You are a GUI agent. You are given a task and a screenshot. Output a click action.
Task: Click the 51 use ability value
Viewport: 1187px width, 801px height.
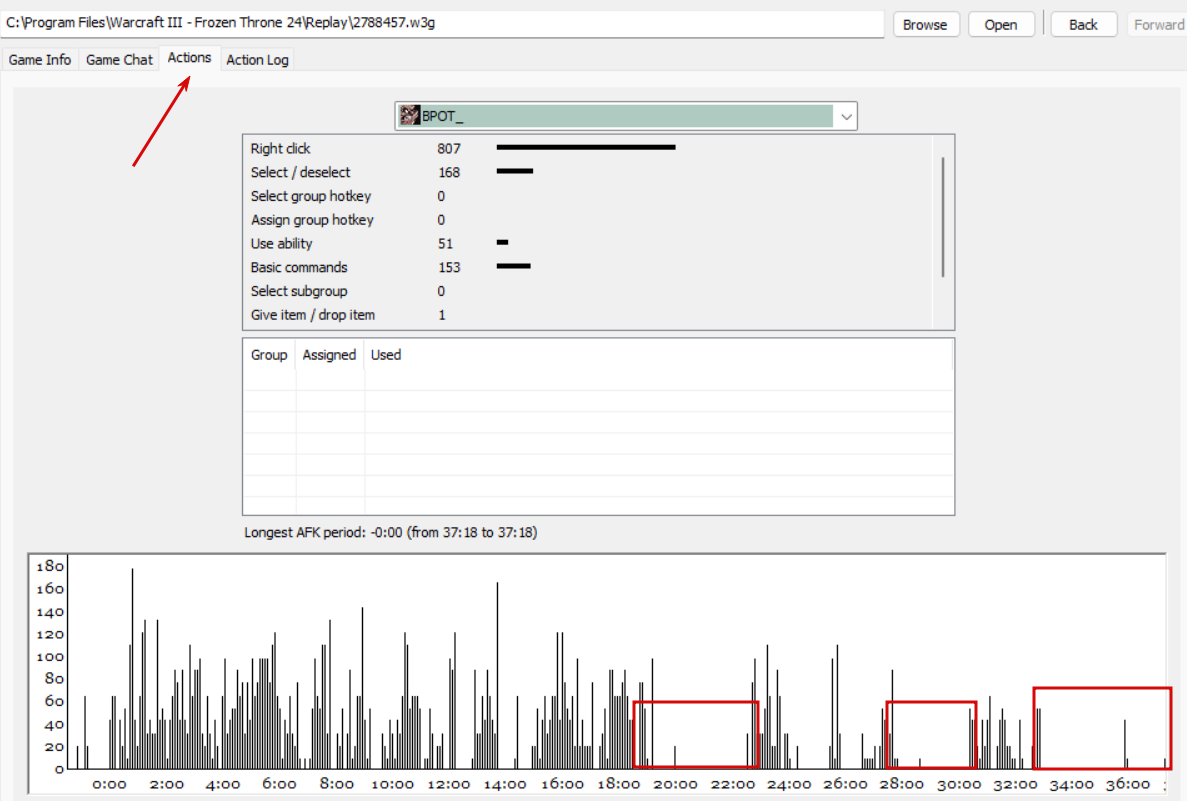[445, 244]
